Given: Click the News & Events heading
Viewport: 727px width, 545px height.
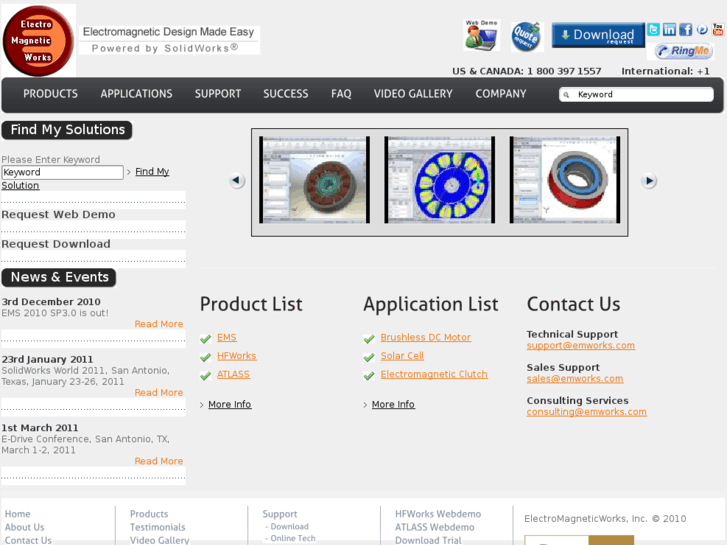Looking at the screenshot, I should coord(59,277).
